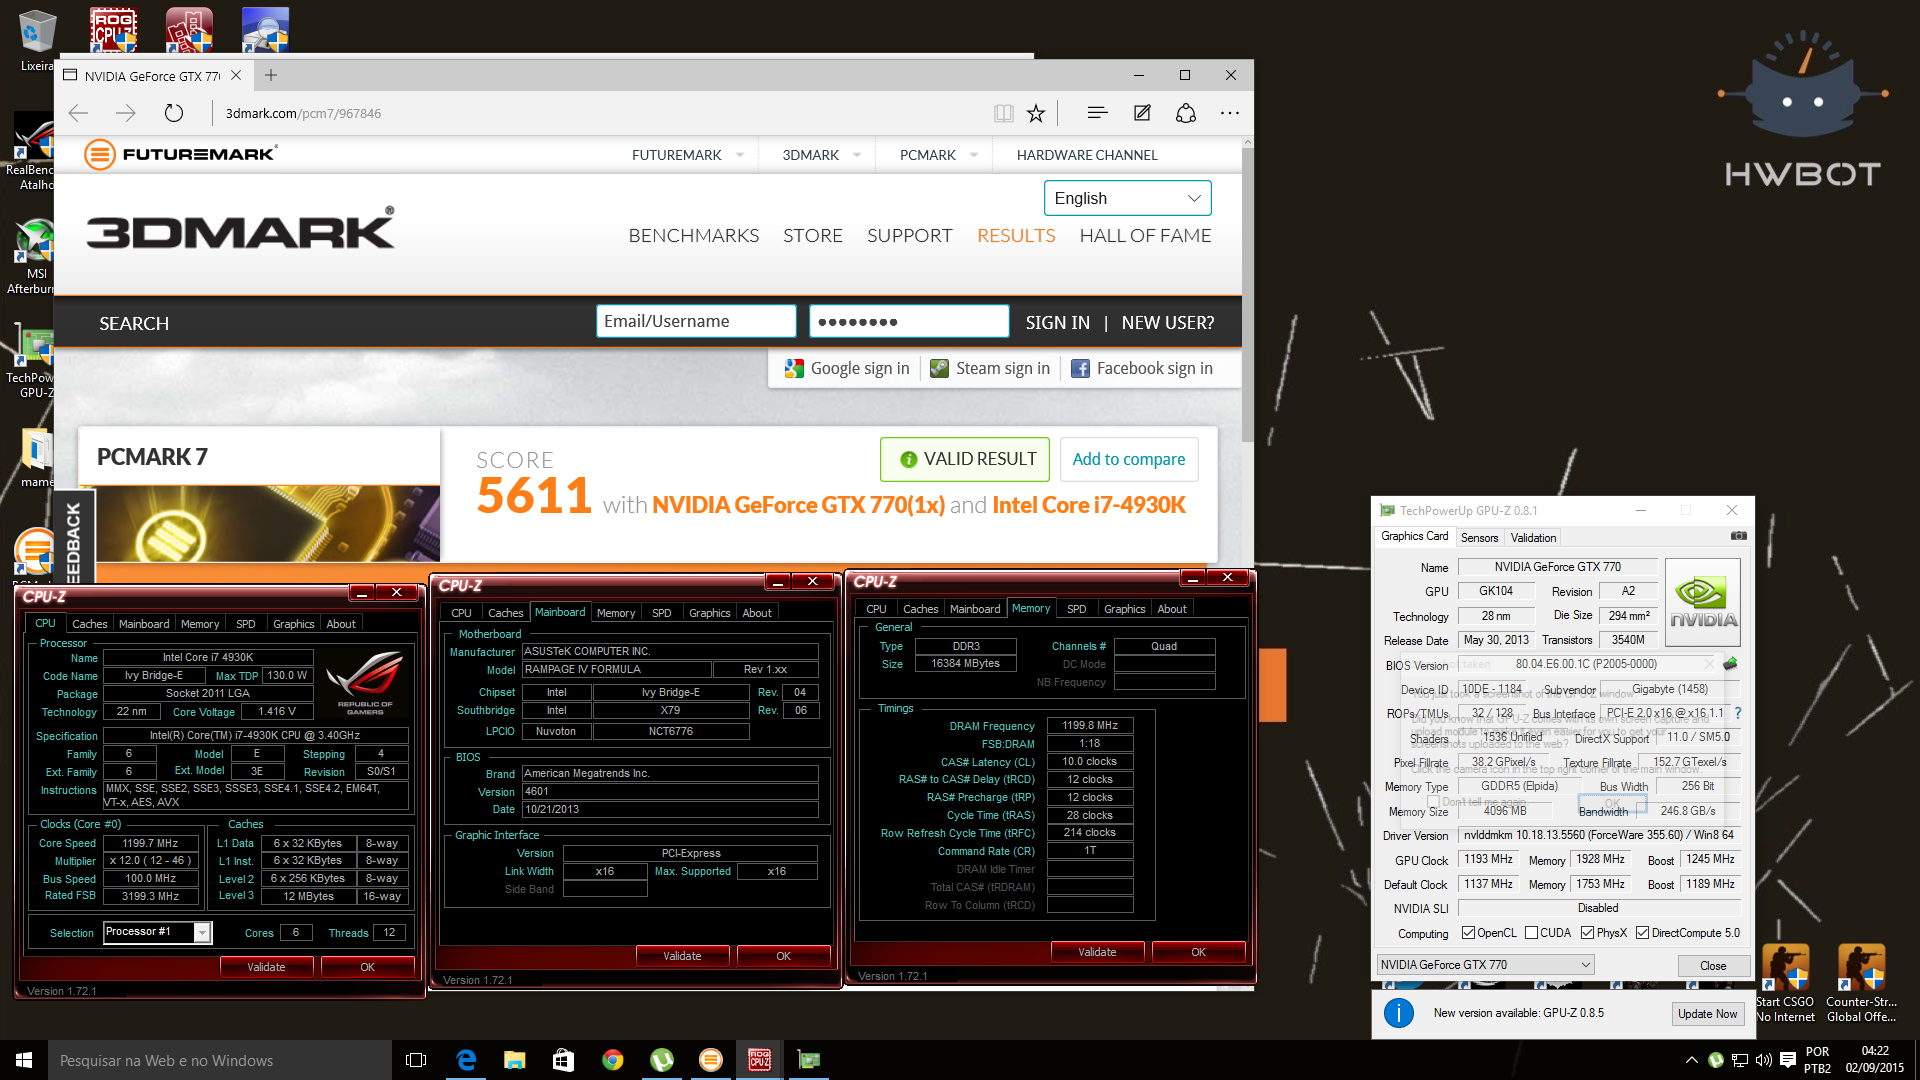Image resolution: width=1920 pixels, height=1080 pixels.
Task: Click the Make a Web Note icon
Action: (1142, 113)
